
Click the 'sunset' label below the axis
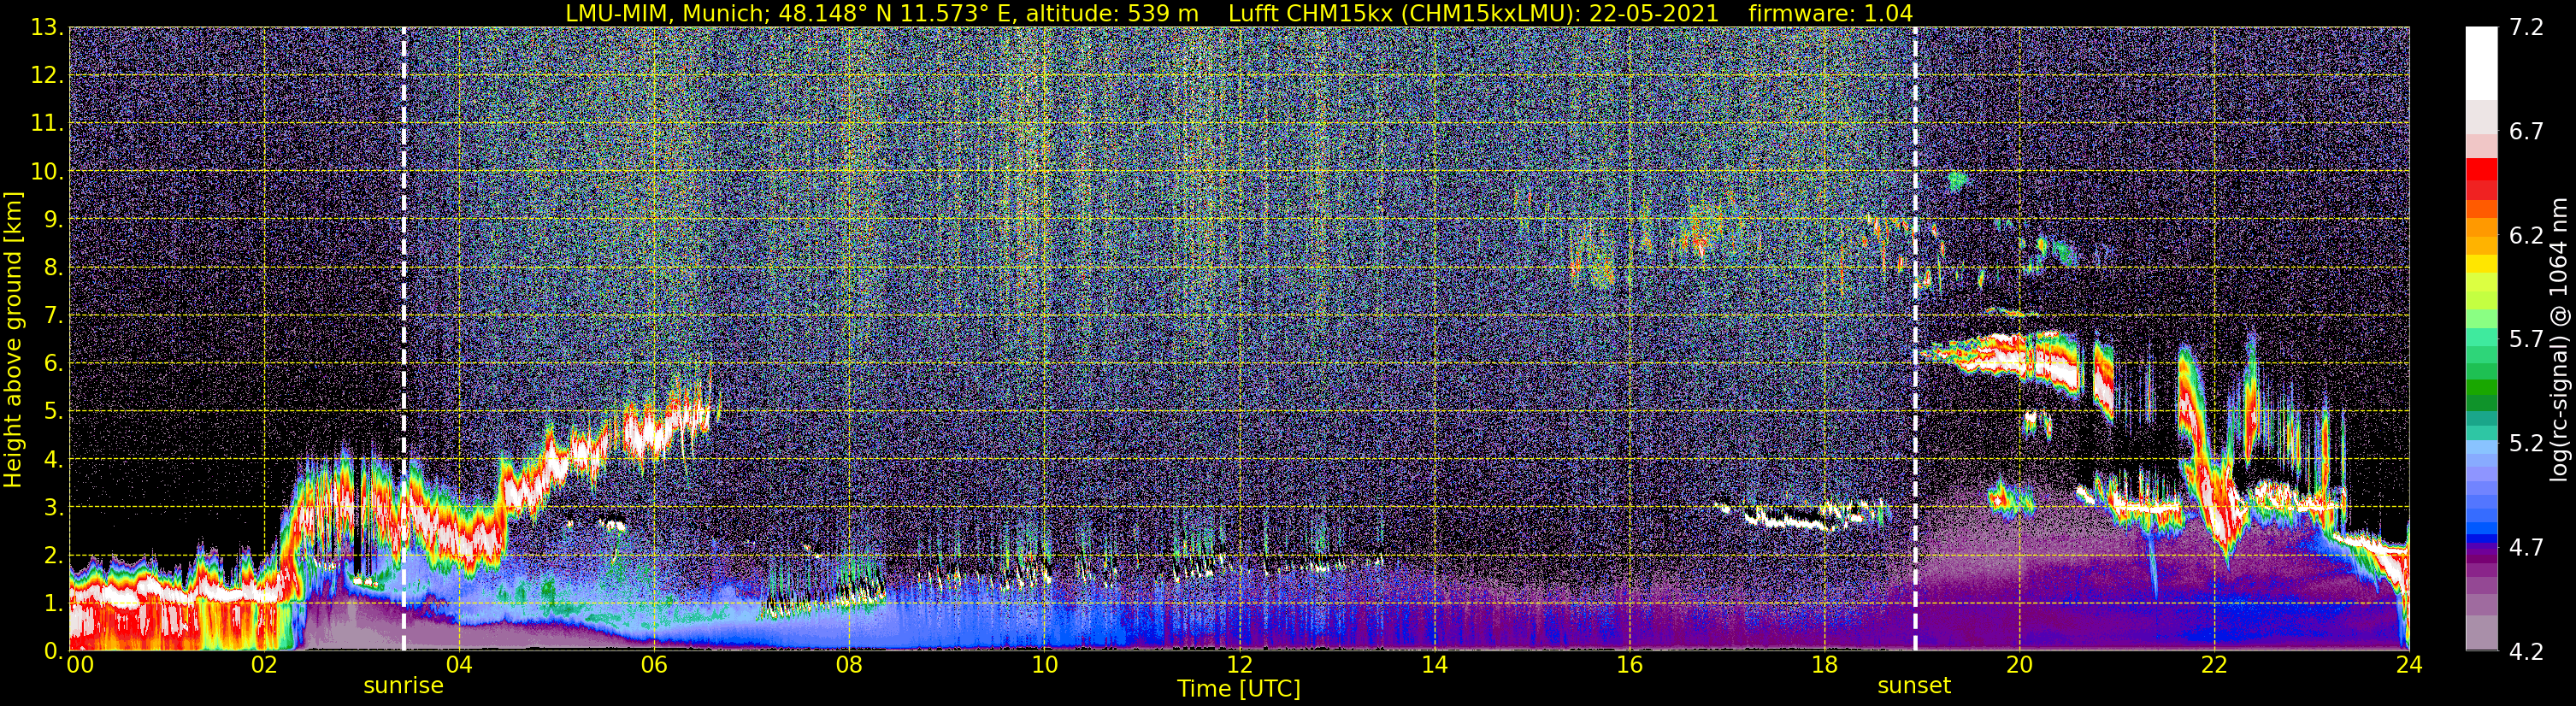(1914, 686)
